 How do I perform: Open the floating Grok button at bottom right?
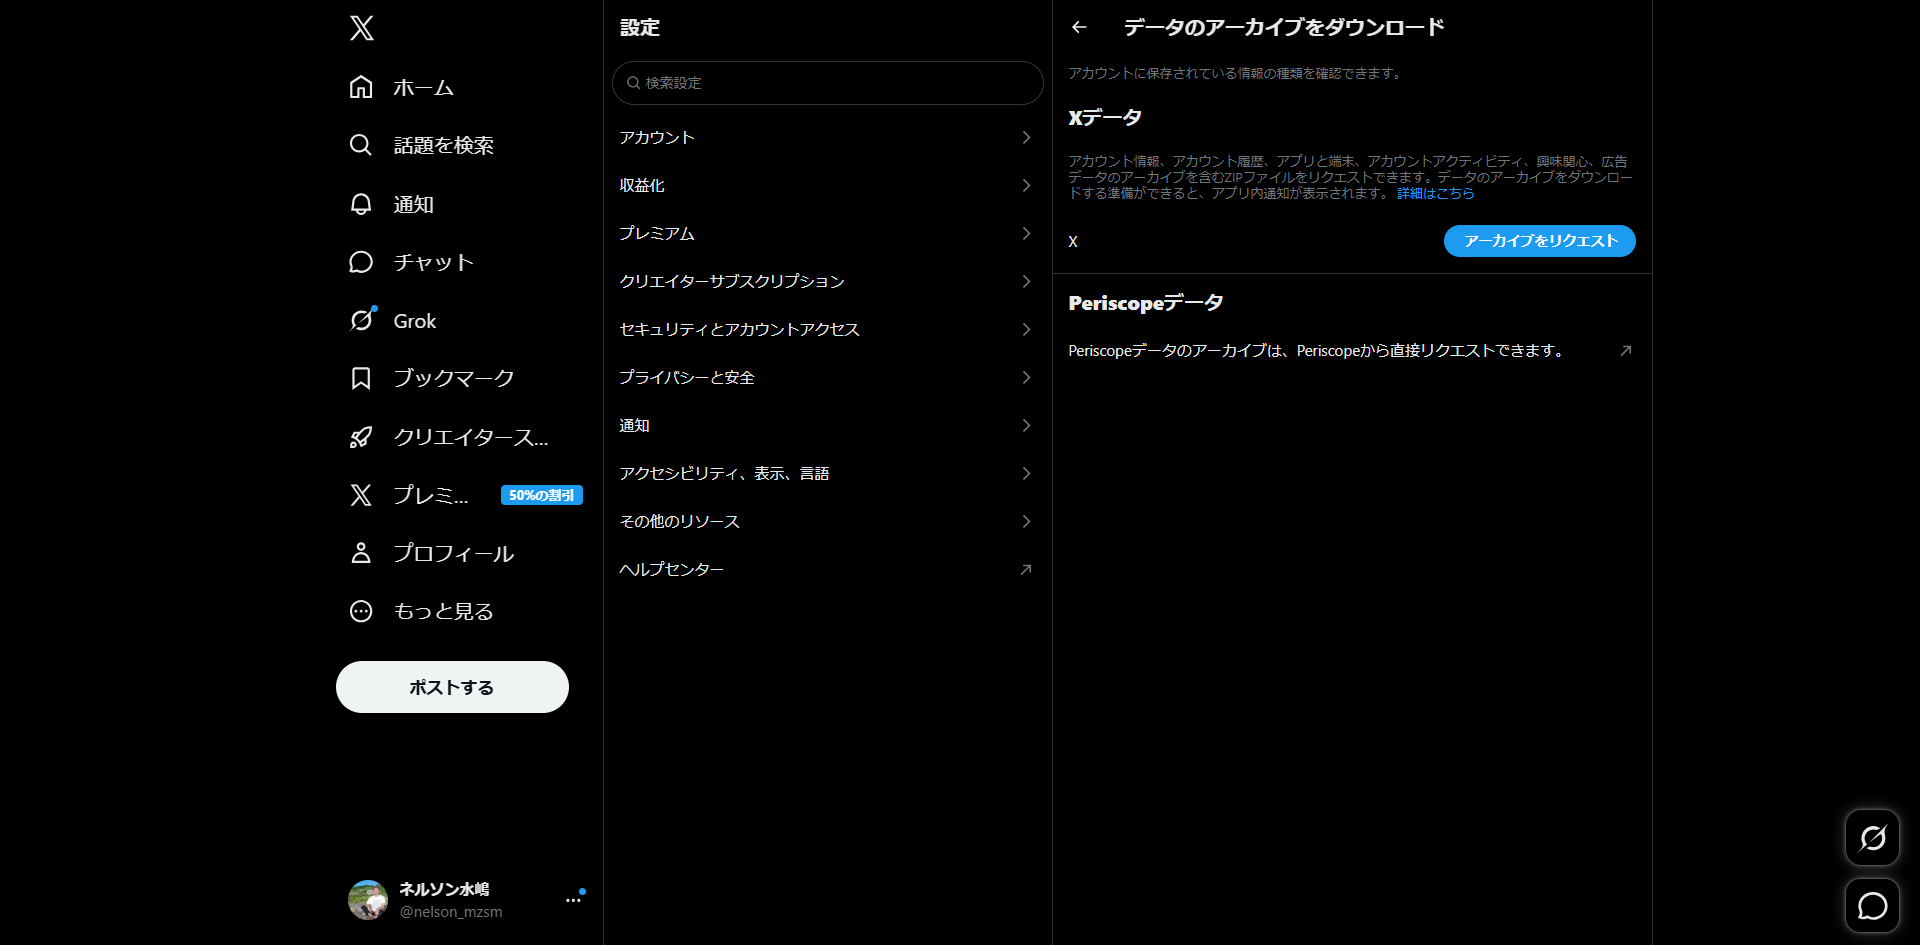[1872, 838]
